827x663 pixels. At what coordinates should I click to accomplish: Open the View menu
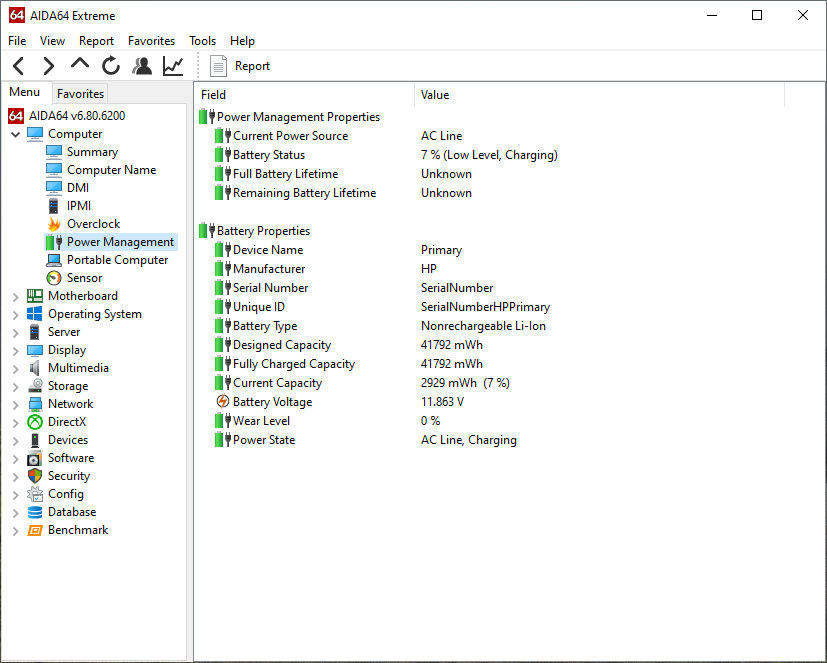tap(52, 41)
